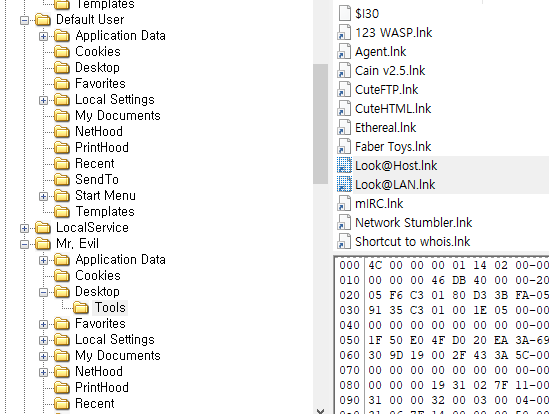Click Cookies folder icon under Mr. Evil
Image resolution: width=549 pixels, height=414 pixels.
click(x=62, y=276)
